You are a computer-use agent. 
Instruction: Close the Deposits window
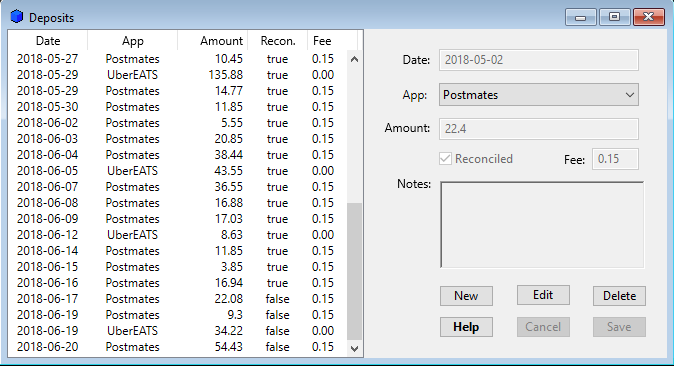coord(649,17)
